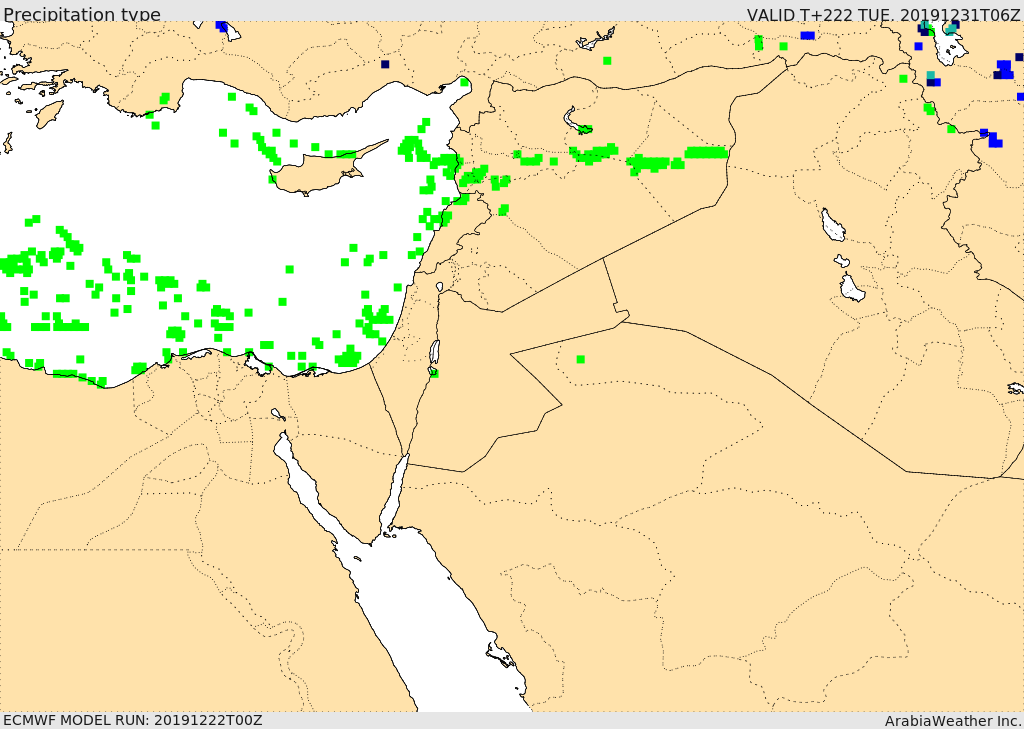Click the 'ECMWF MODEL RUN: 20191222T00Z' label
The width and height of the screenshot is (1024, 729).
(x=133, y=720)
